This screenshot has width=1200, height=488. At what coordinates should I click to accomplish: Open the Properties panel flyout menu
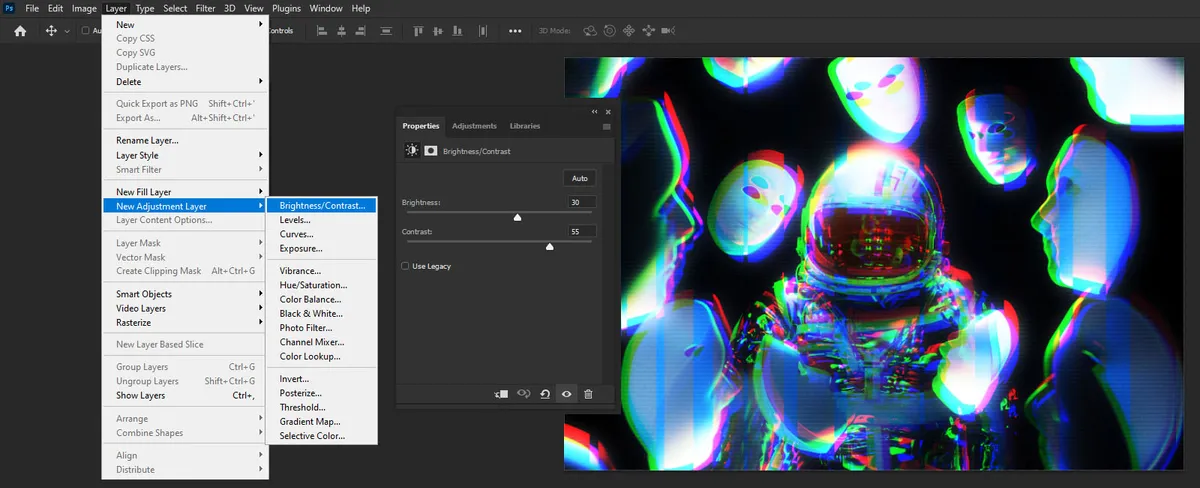point(607,127)
